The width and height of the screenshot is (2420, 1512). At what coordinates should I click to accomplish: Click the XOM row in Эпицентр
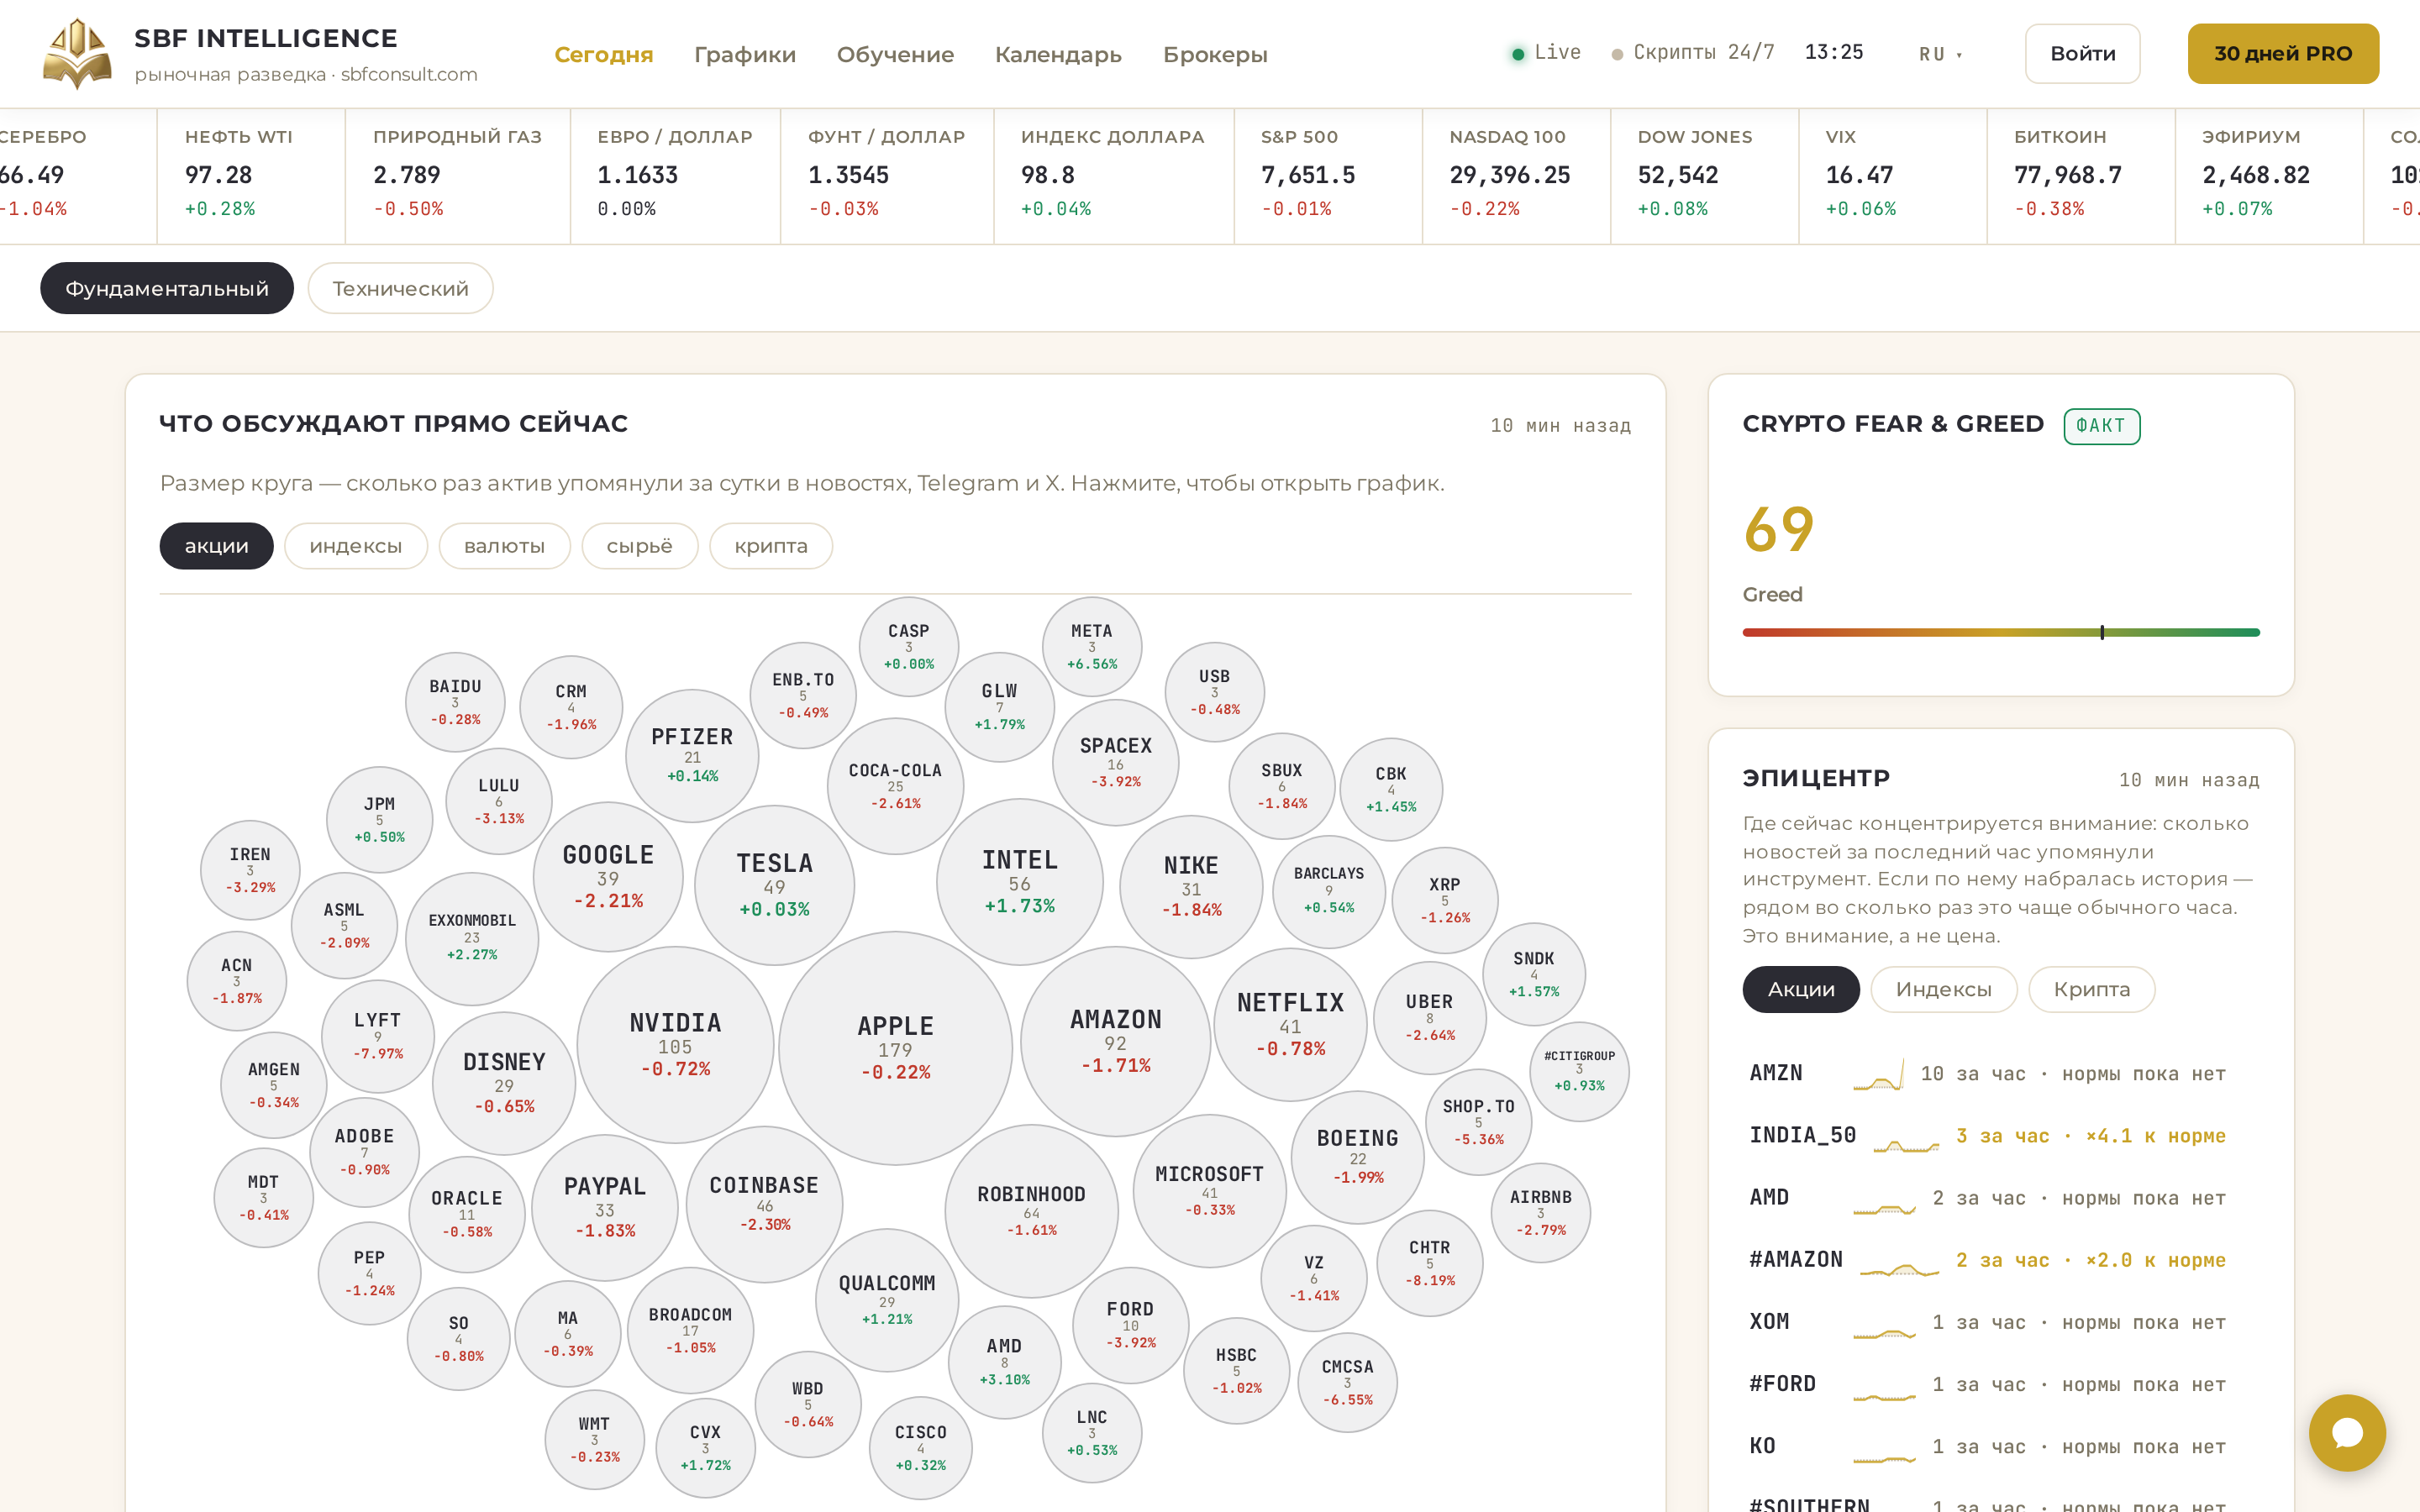(x=2001, y=1322)
